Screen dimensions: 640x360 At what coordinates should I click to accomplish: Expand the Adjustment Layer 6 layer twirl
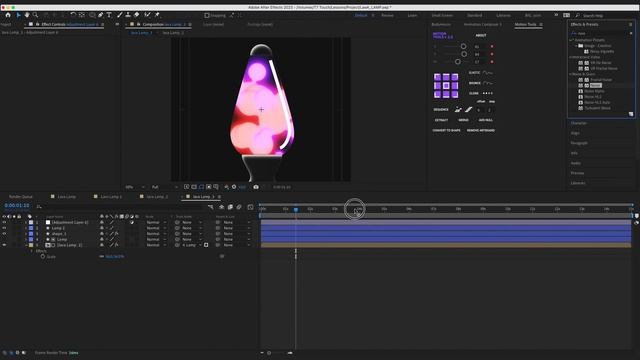[26, 222]
